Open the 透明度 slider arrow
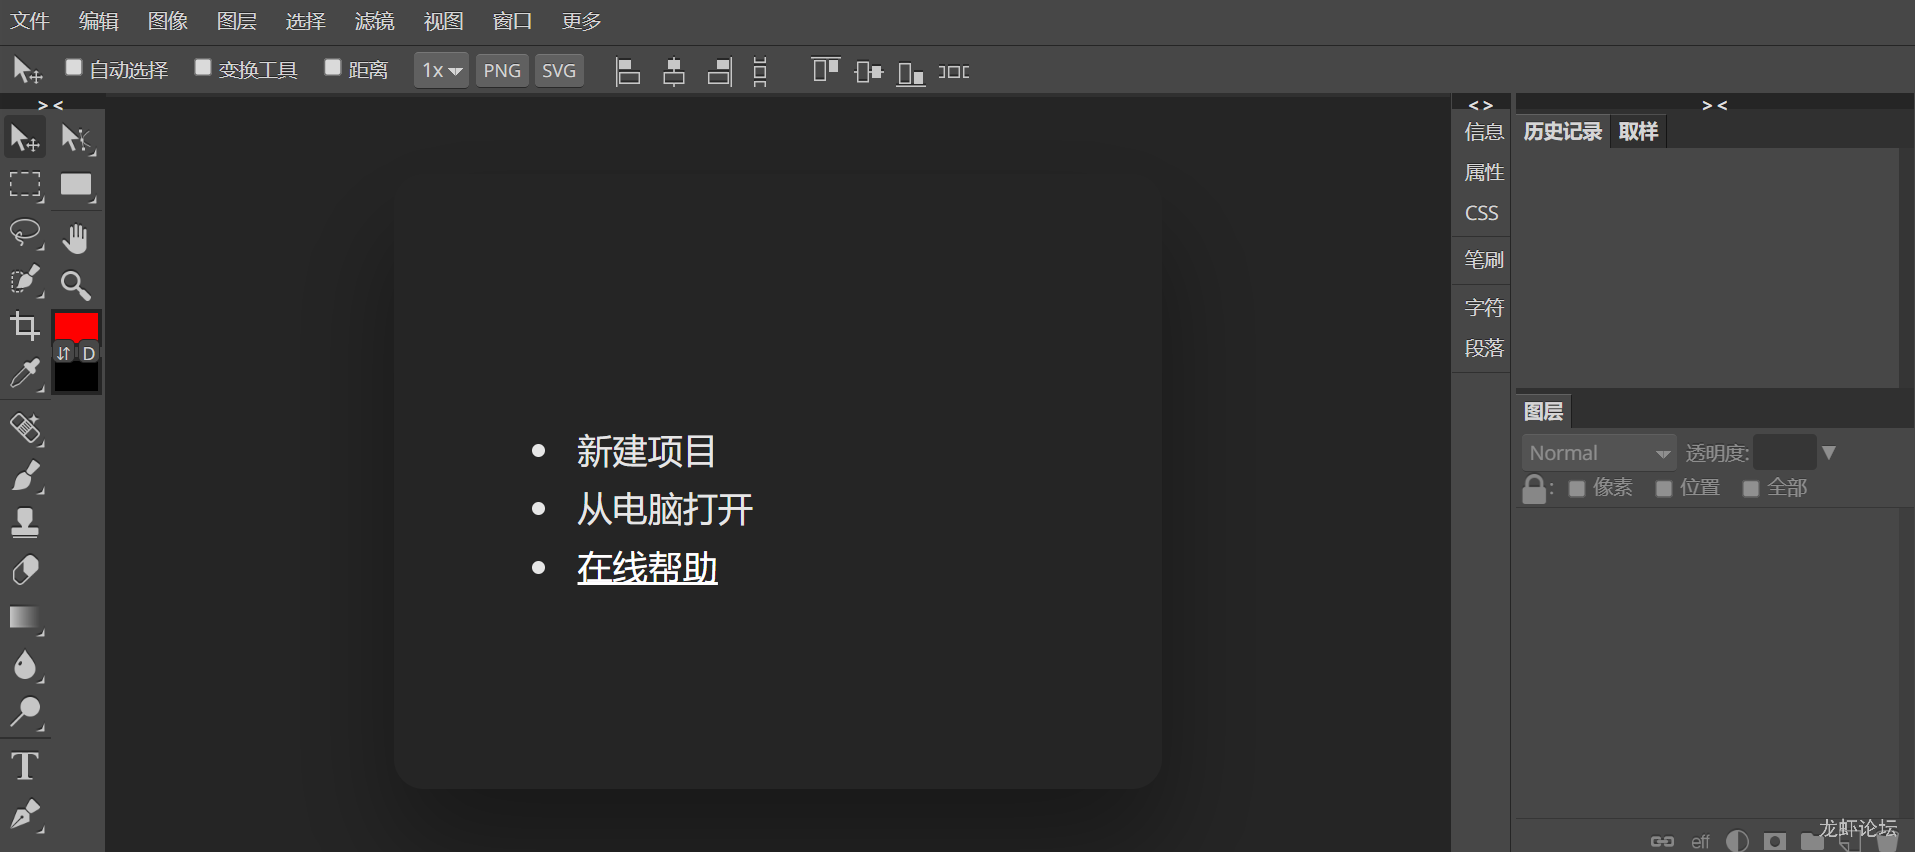The image size is (1915, 852). (x=1829, y=453)
